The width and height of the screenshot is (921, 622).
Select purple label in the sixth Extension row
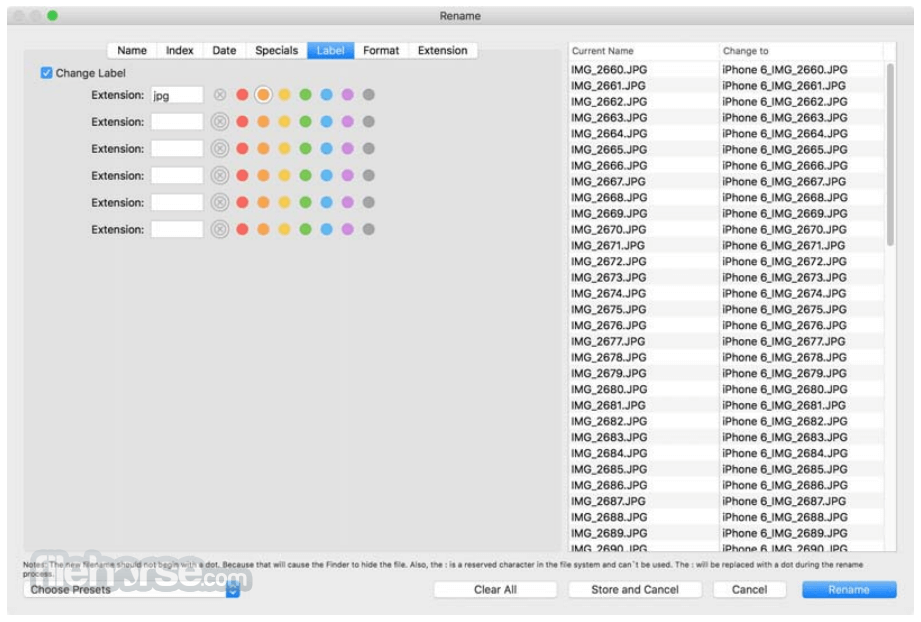tap(348, 229)
